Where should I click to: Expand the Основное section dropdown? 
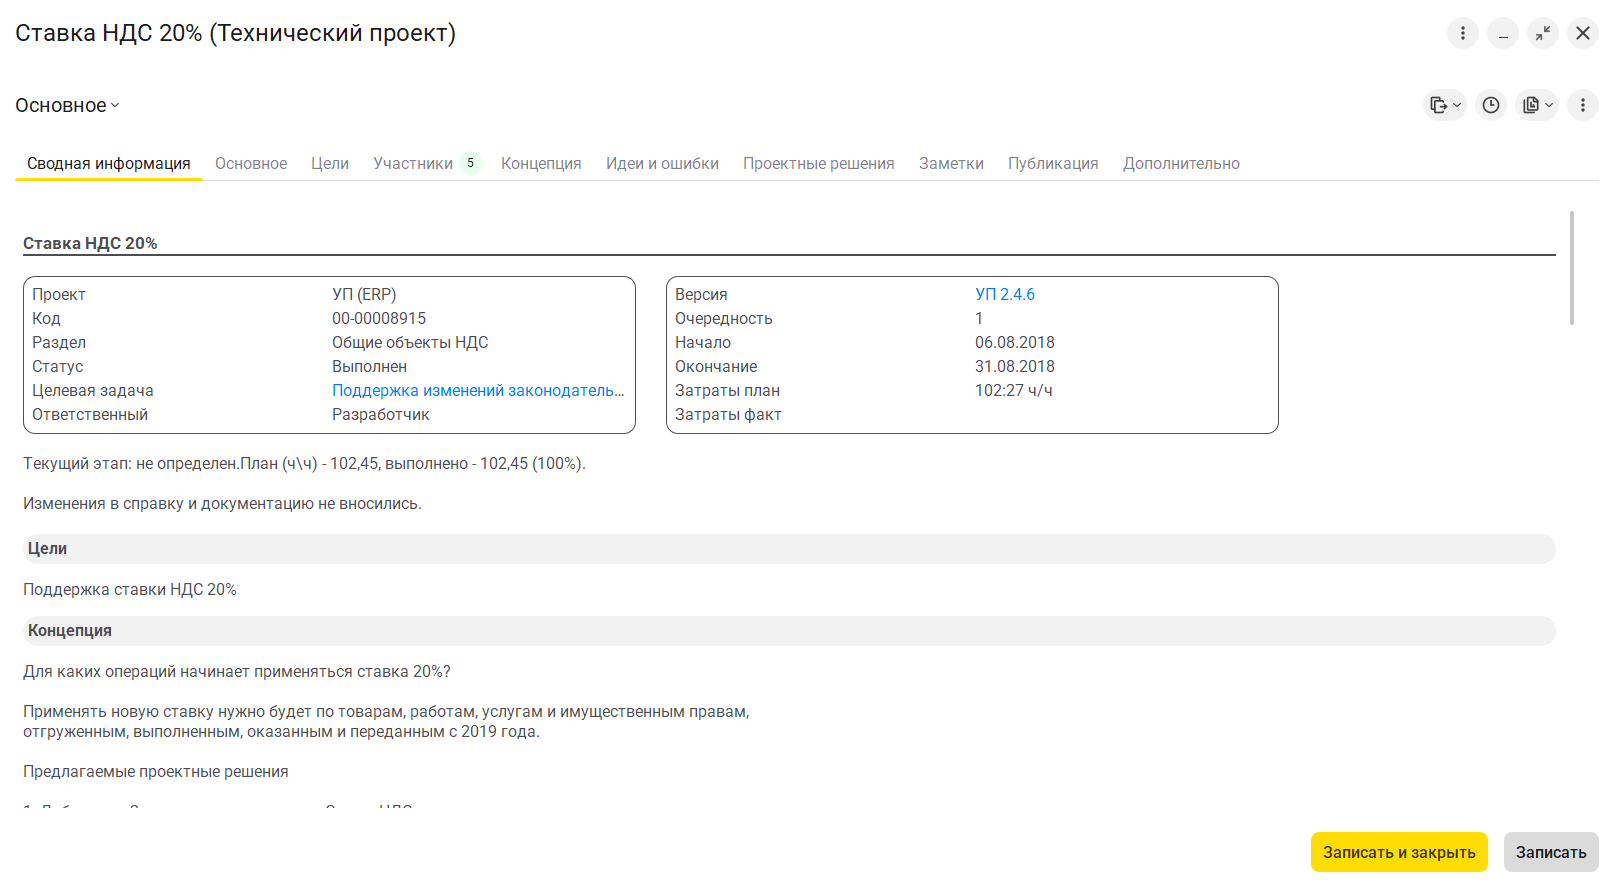(67, 106)
